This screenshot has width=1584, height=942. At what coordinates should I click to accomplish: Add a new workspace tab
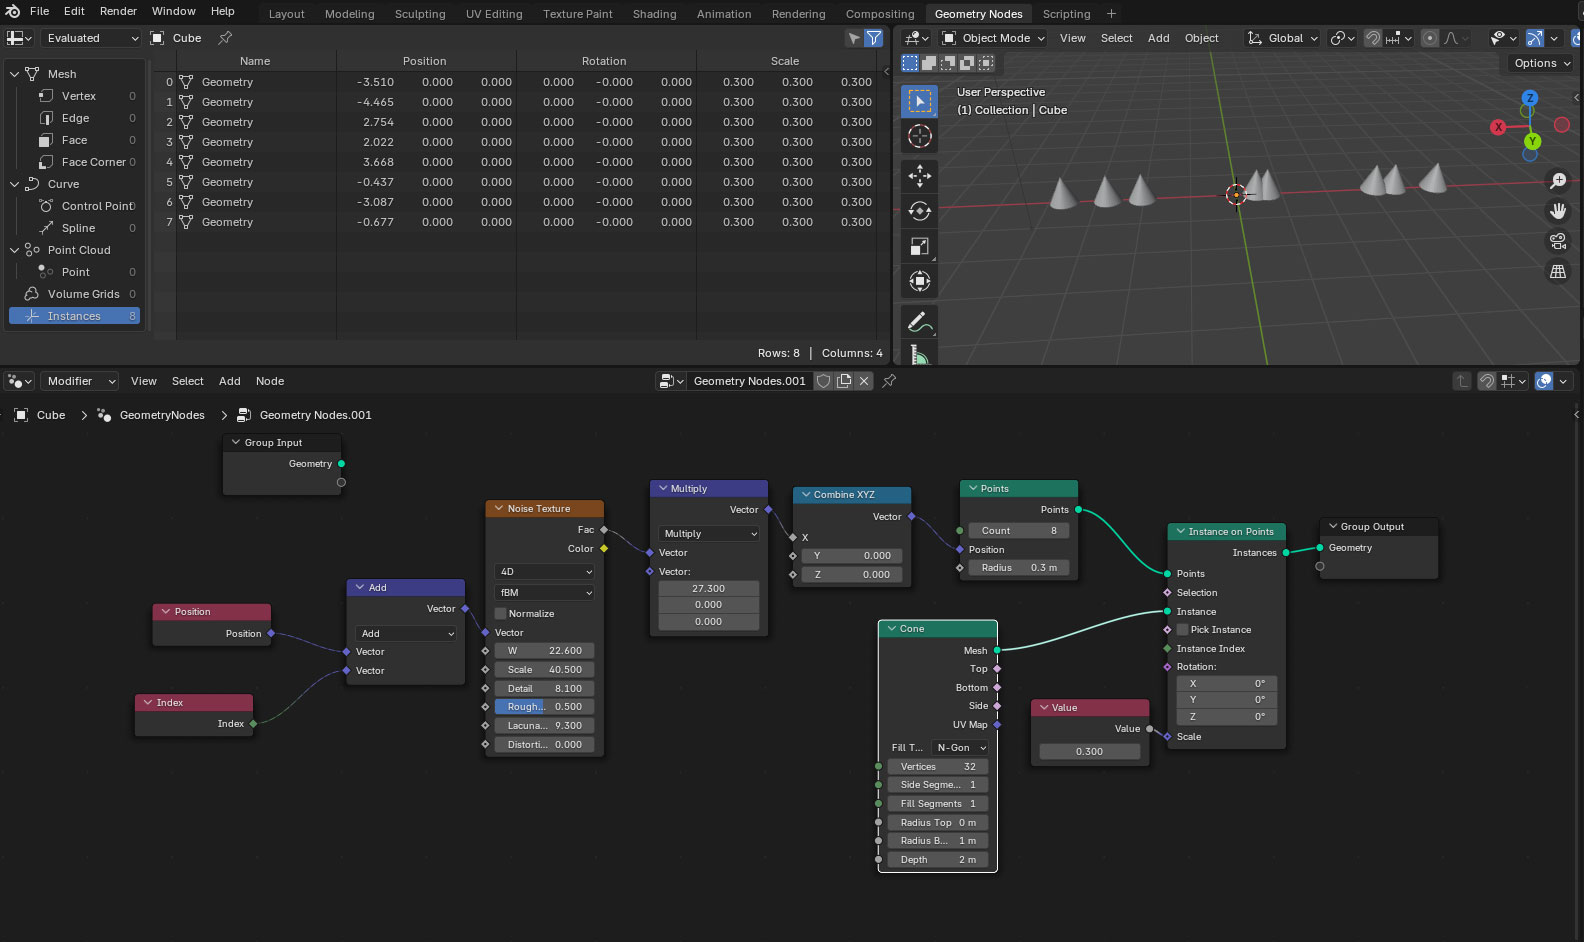tap(1111, 14)
